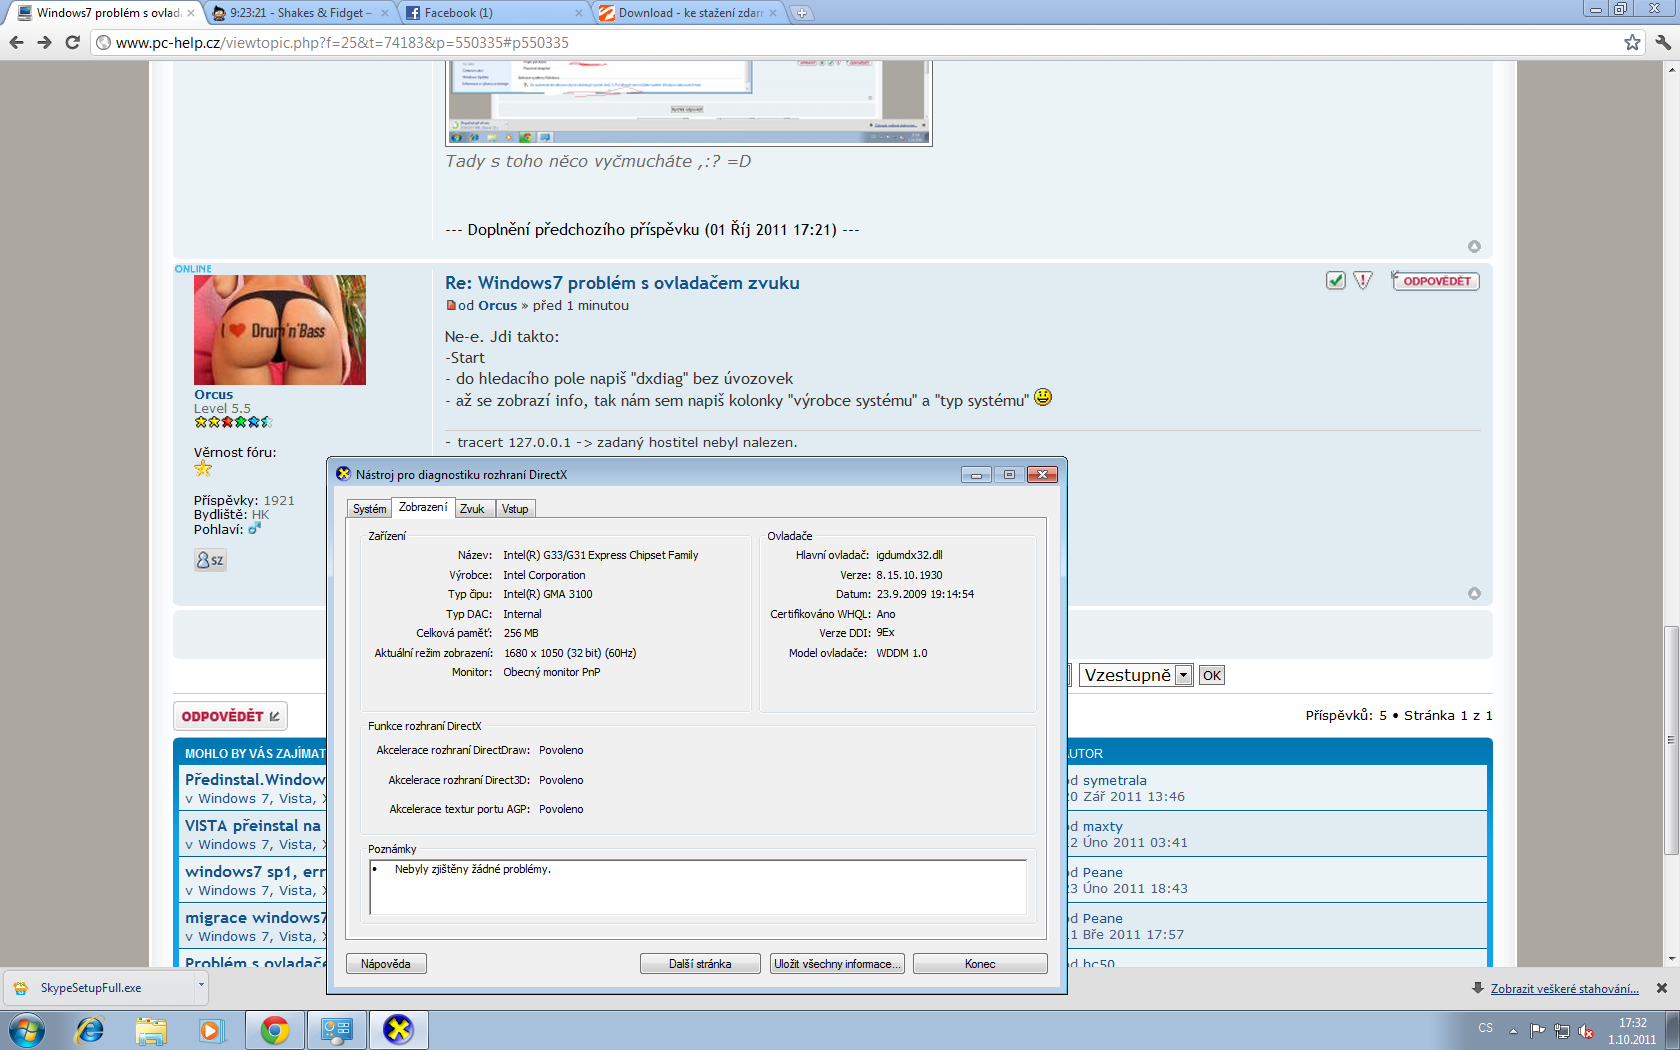
Task: Show hidden system tray icons
Action: [x=1513, y=1030]
